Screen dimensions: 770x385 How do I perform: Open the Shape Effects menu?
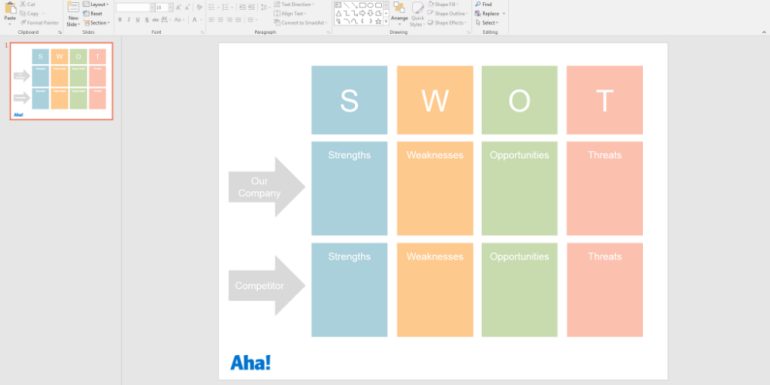tap(446, 23)
